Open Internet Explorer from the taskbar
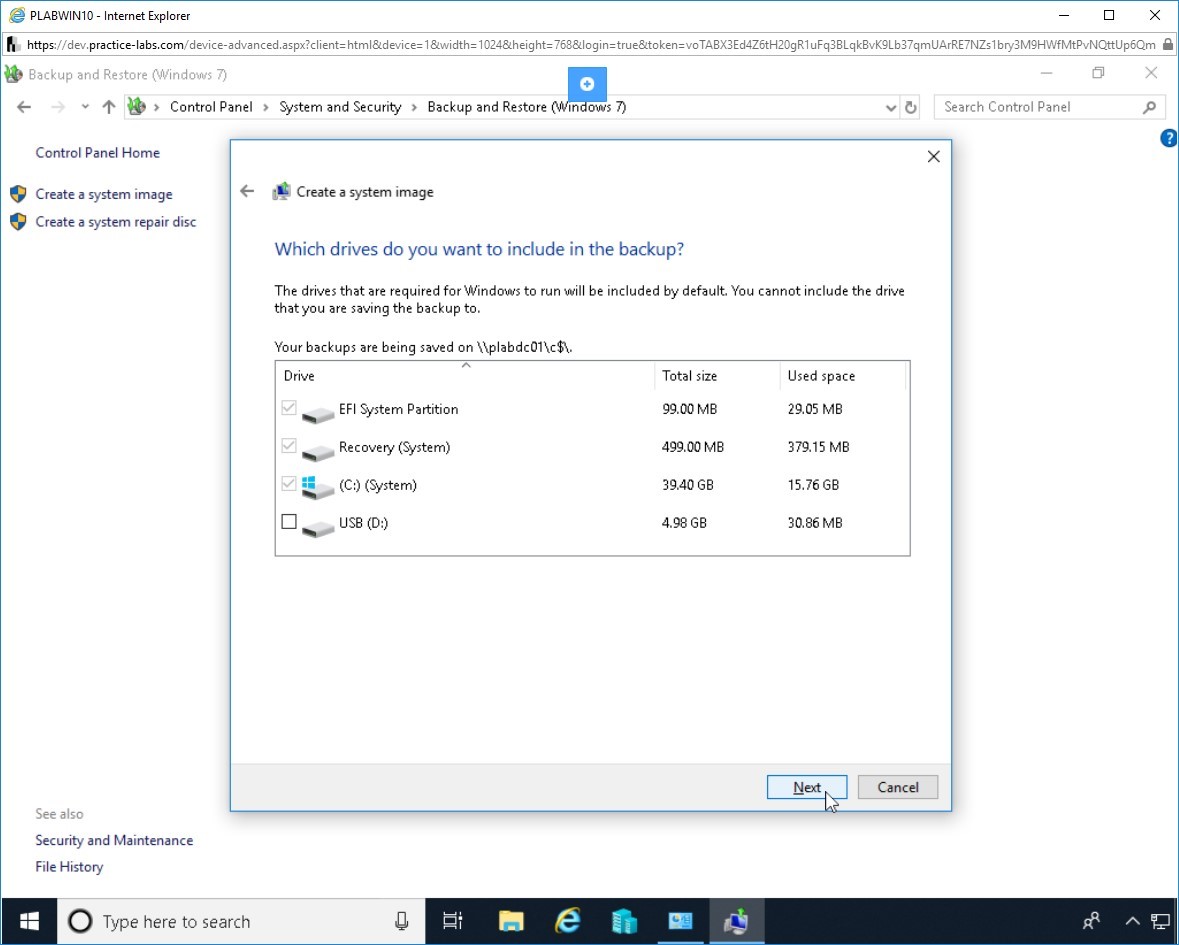This screenshot has height=945, width=1179. click(568, 921)
